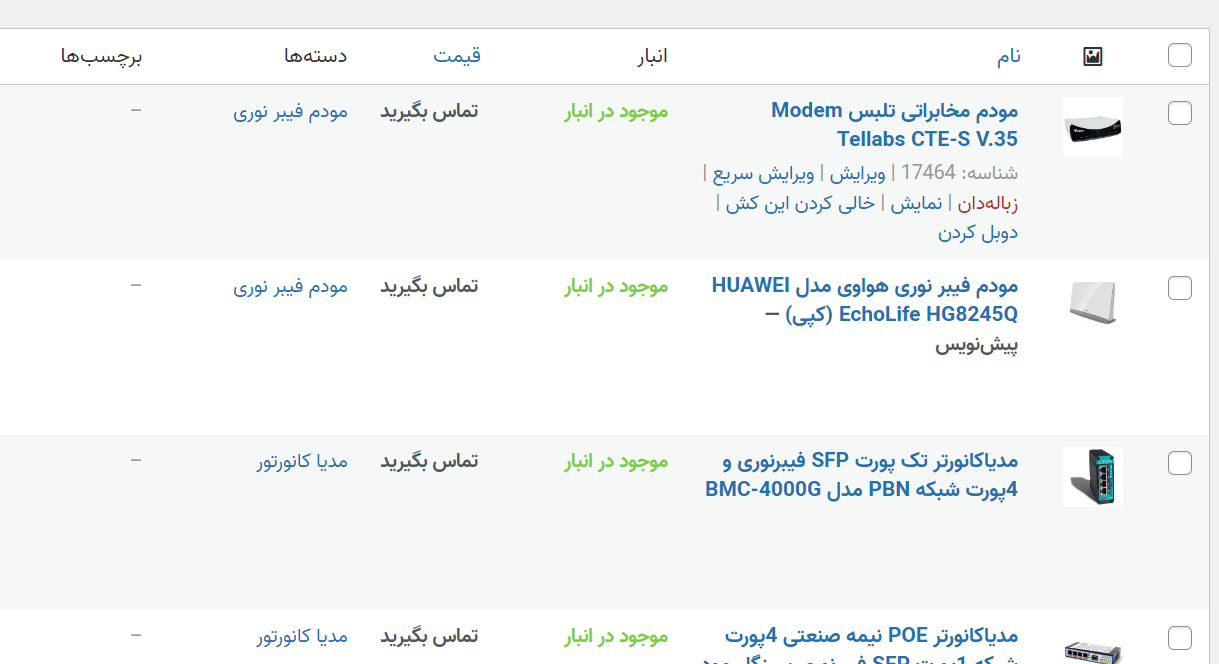Click خالی کردن این کش link
This screenshot has height=664, width=1219.
[800, 203]
